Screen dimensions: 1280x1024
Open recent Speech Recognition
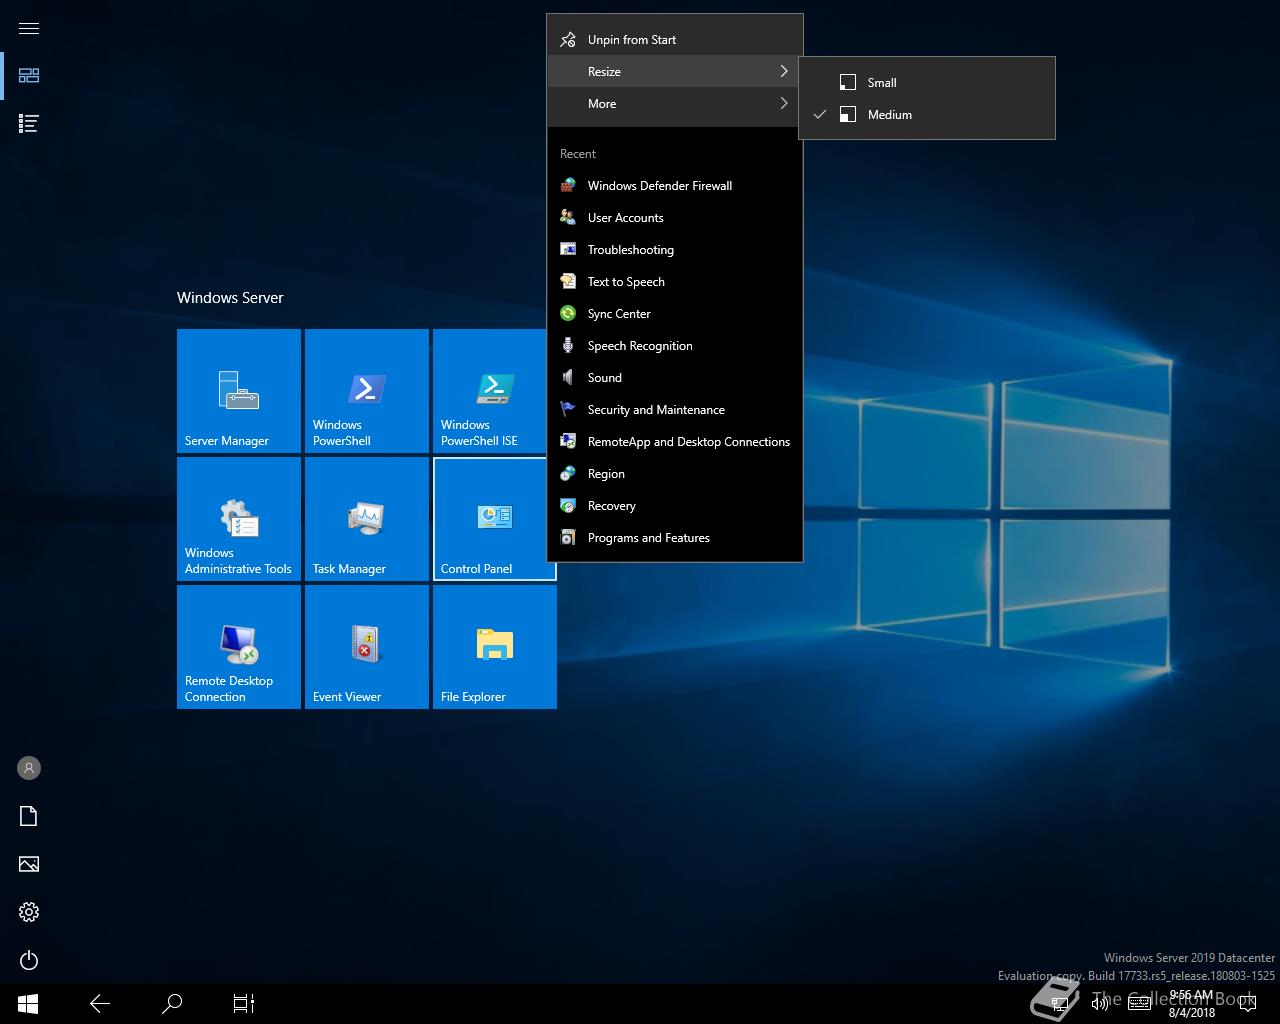tap(675, 346)
